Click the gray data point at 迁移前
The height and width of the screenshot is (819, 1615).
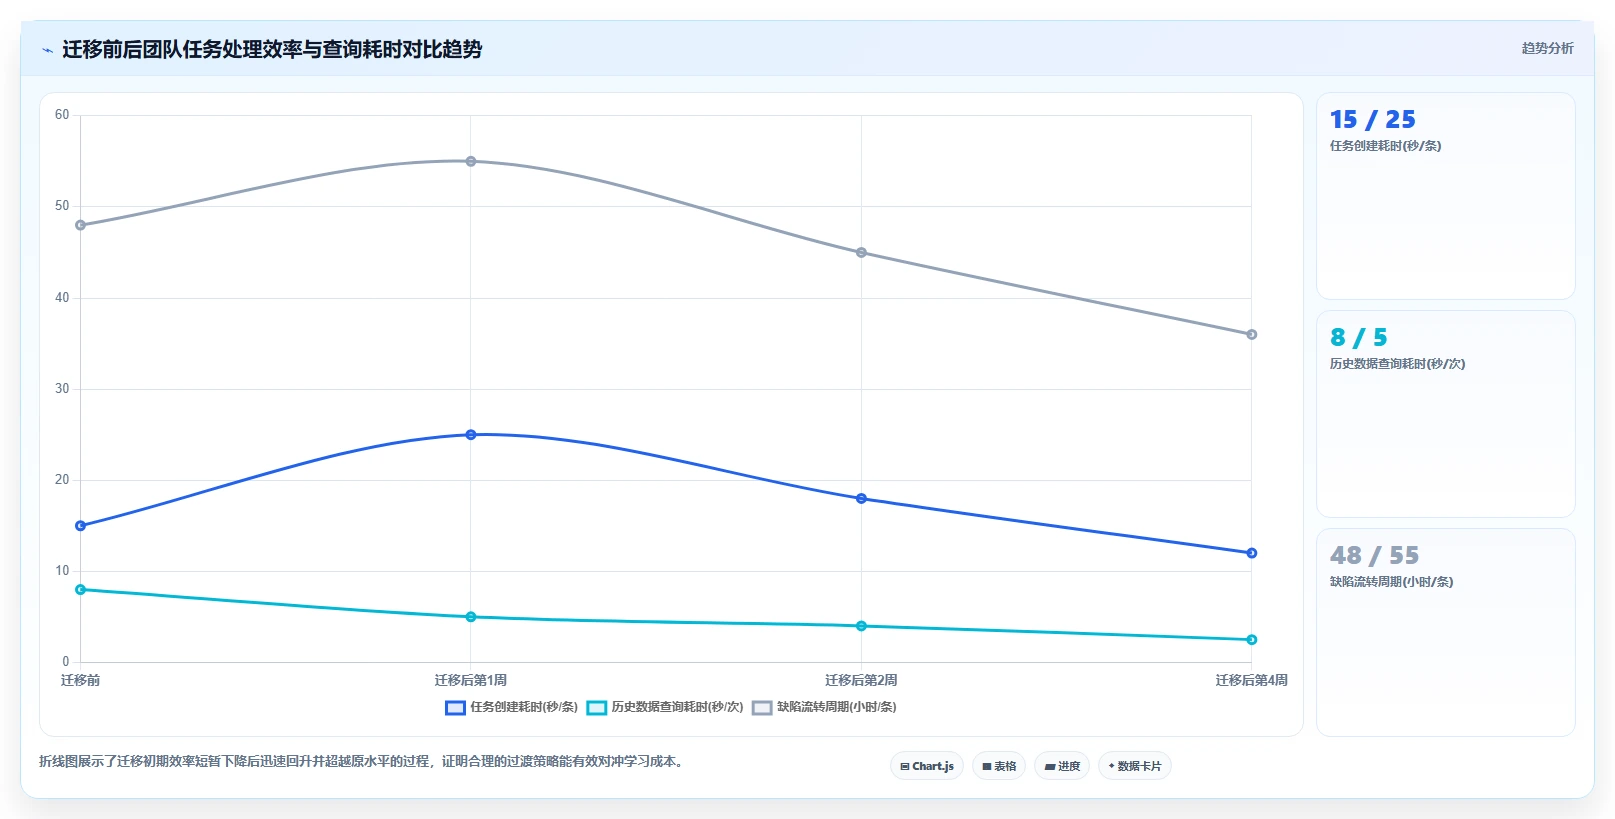[x=81, y=225]
